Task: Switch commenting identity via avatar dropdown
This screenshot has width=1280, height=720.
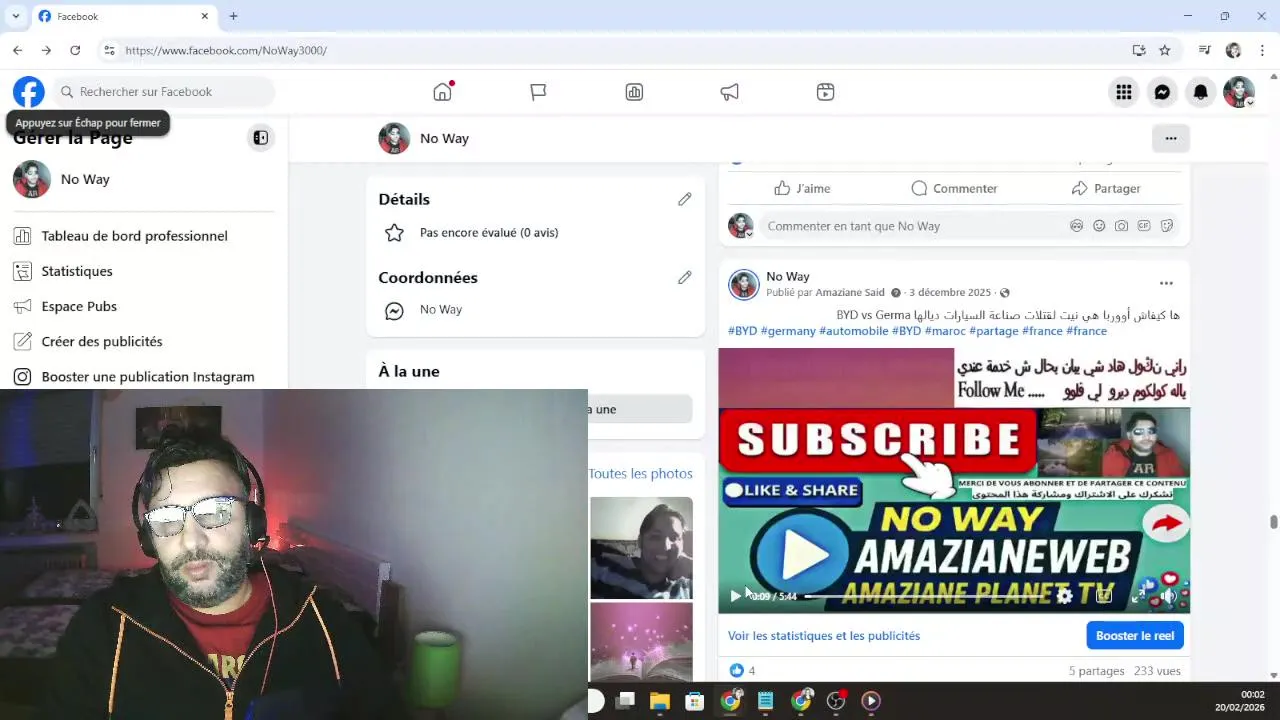Action: [x=741, y=226]
